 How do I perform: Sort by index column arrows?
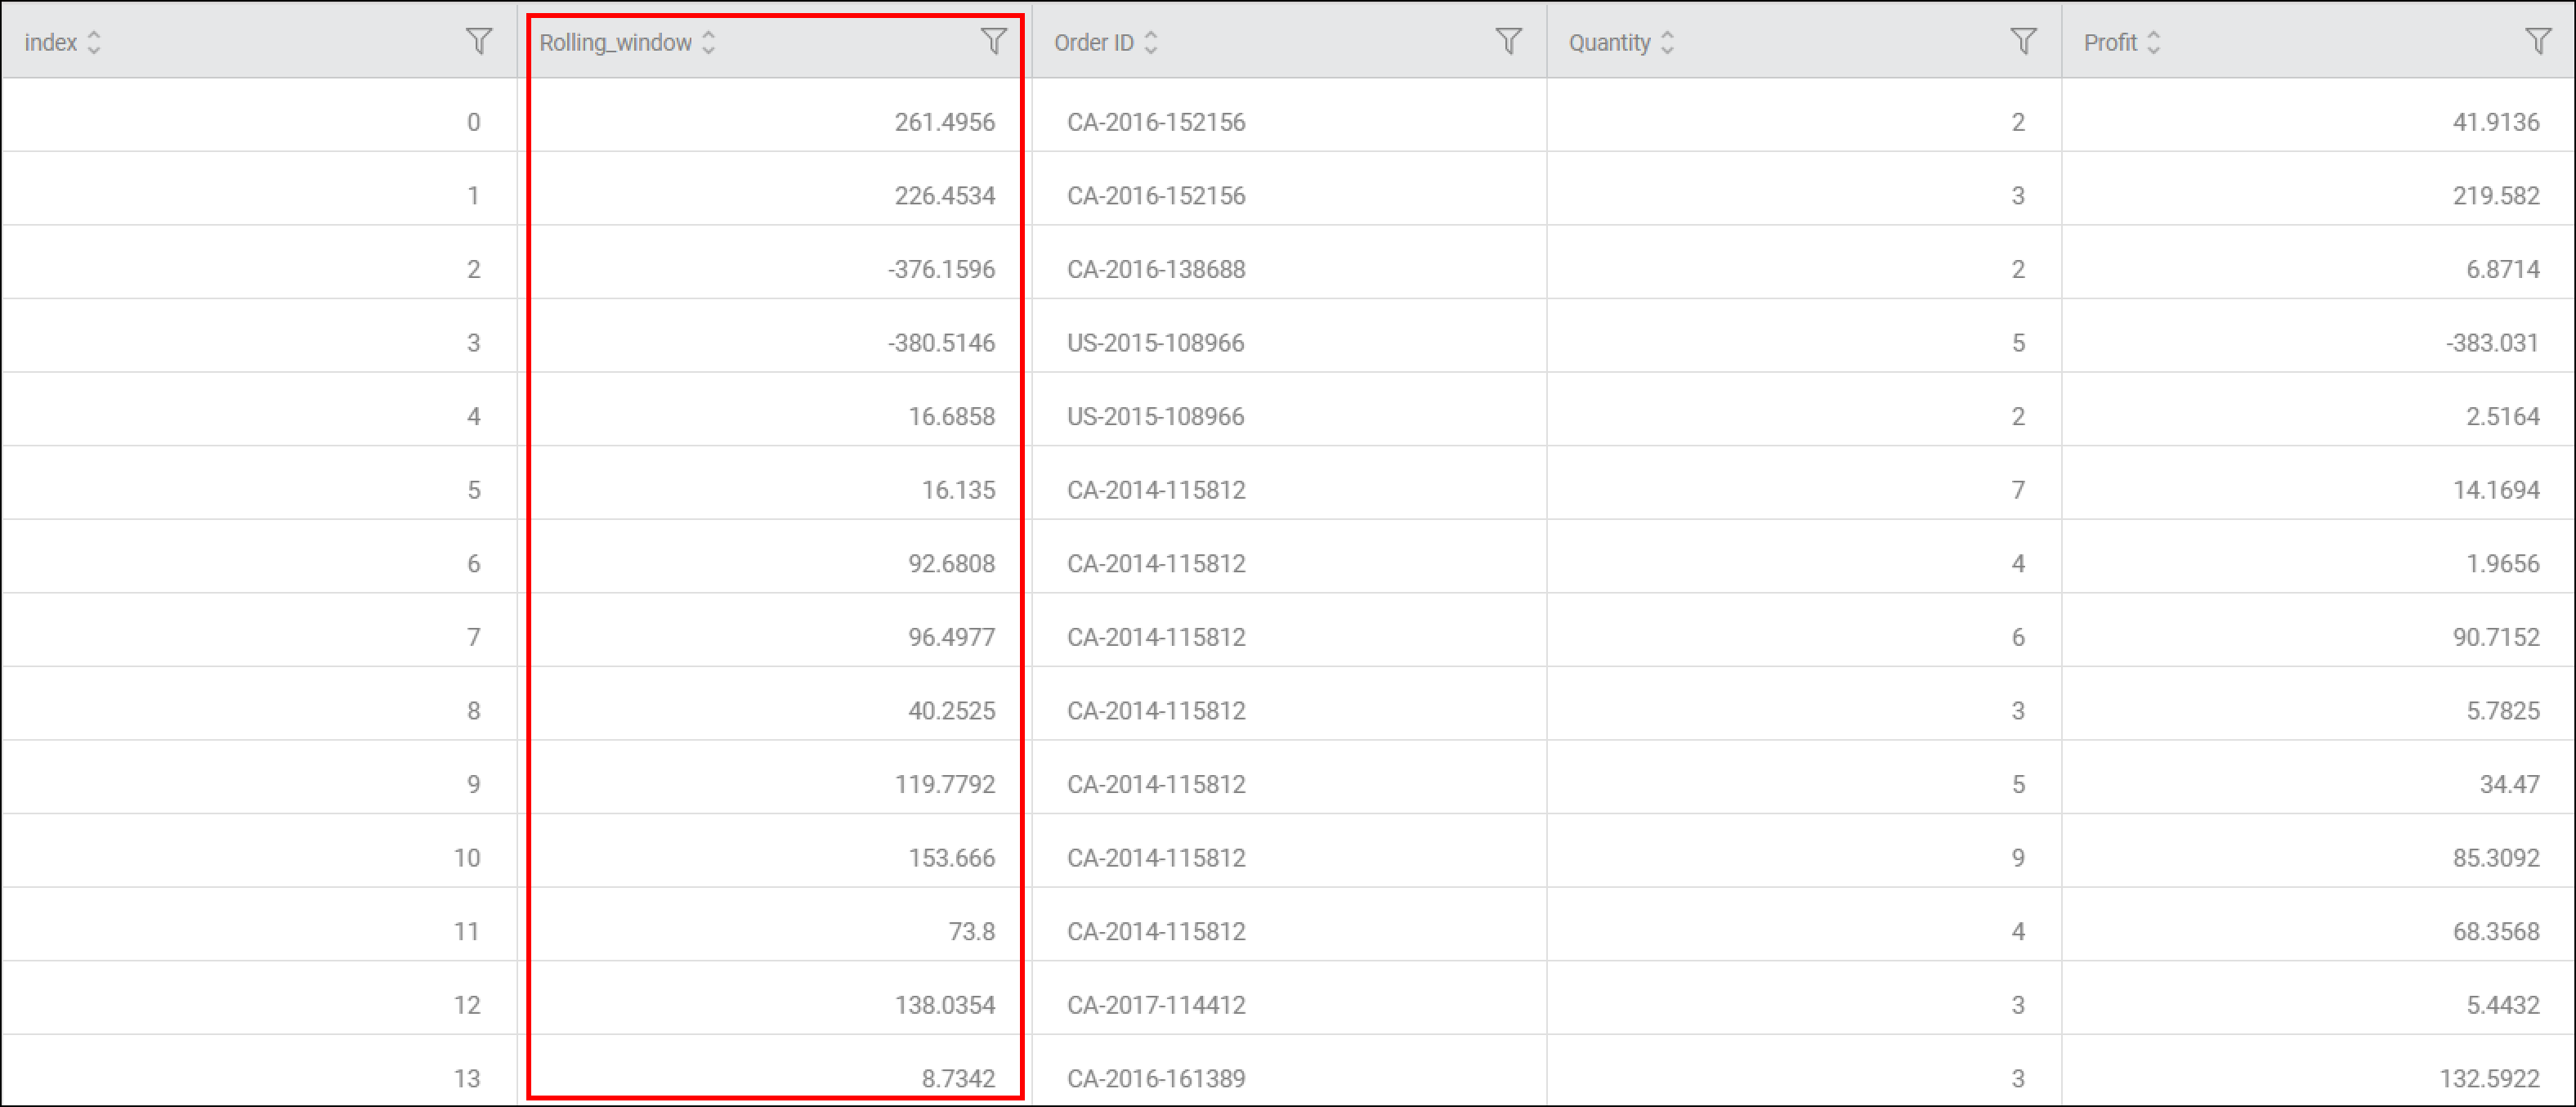click(94, 42)
